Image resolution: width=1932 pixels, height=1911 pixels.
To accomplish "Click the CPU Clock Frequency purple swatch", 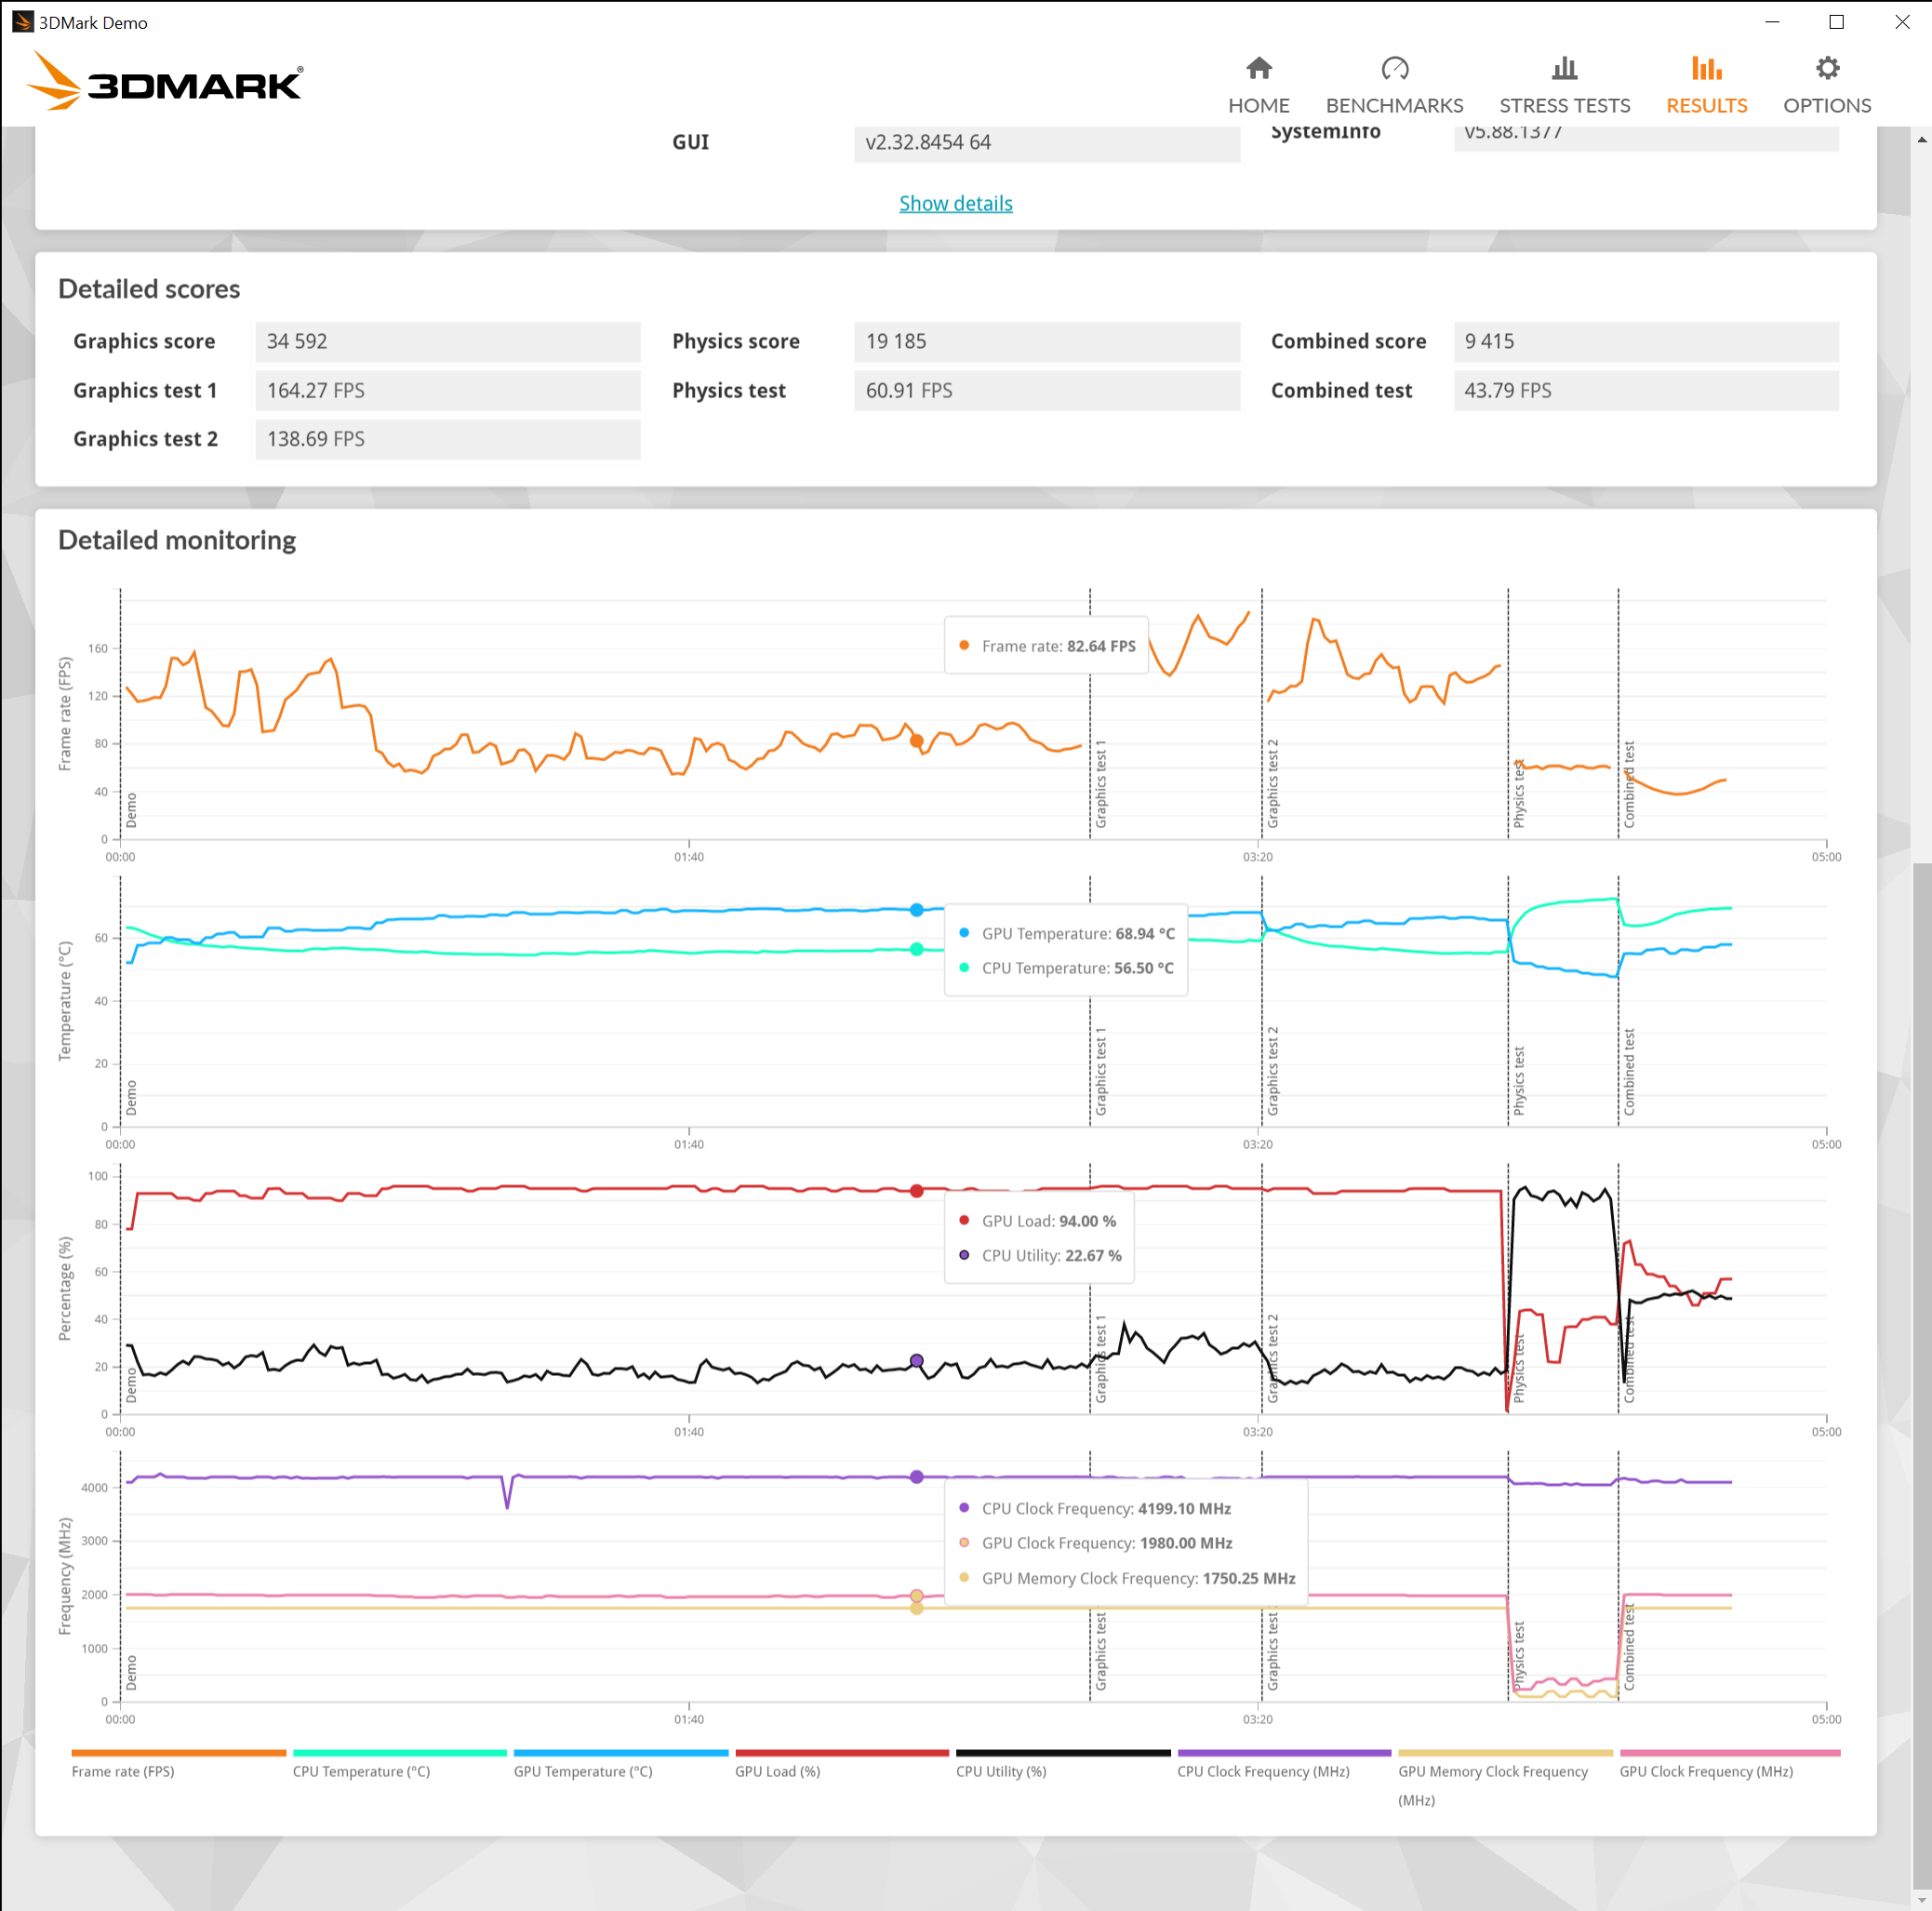I will coord(1283,1753).
